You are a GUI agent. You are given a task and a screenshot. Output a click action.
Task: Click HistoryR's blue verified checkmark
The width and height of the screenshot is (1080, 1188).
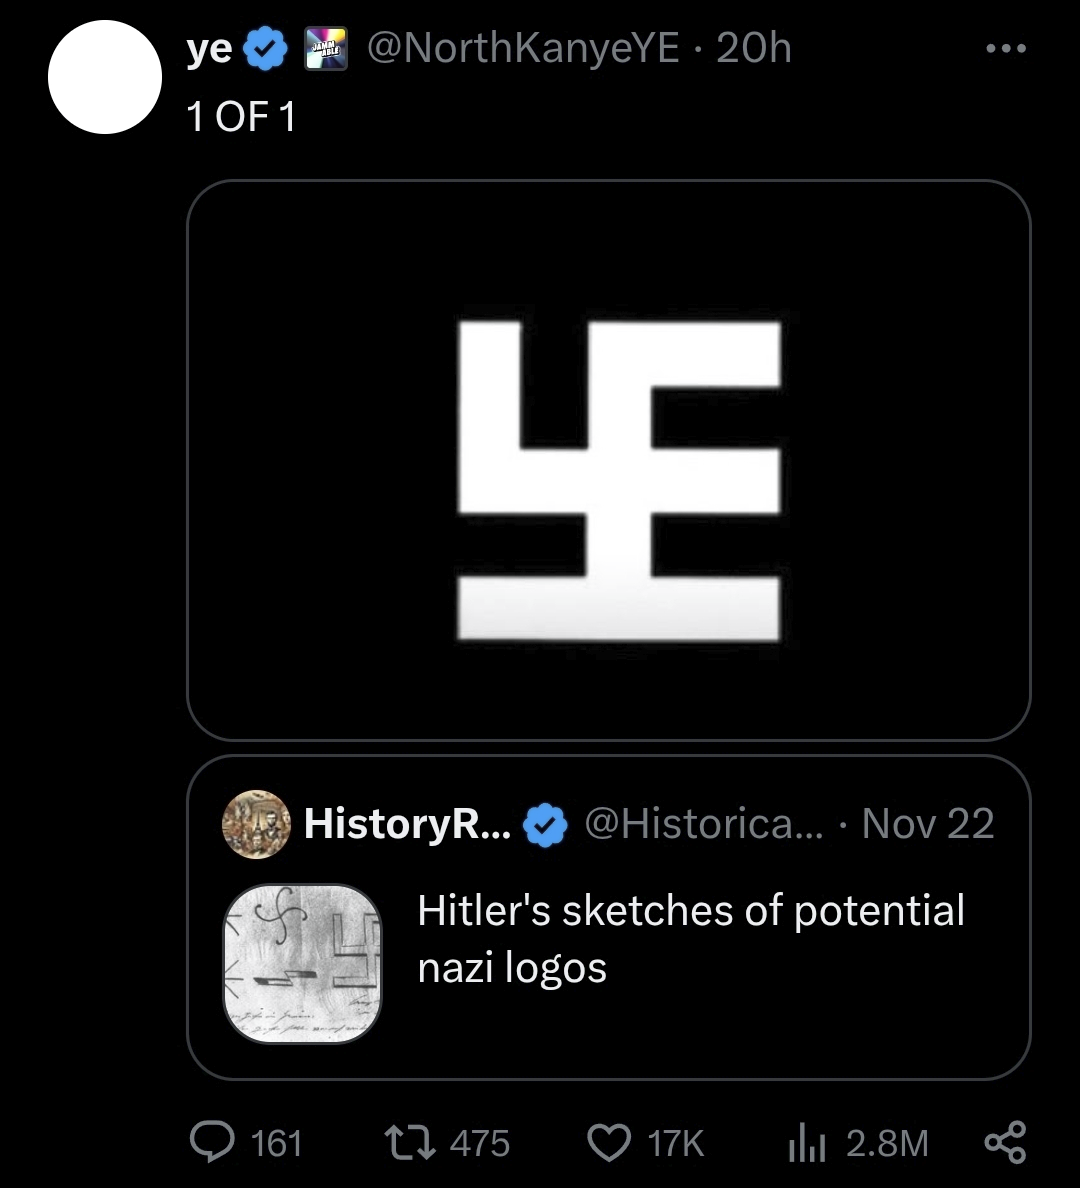545,825
